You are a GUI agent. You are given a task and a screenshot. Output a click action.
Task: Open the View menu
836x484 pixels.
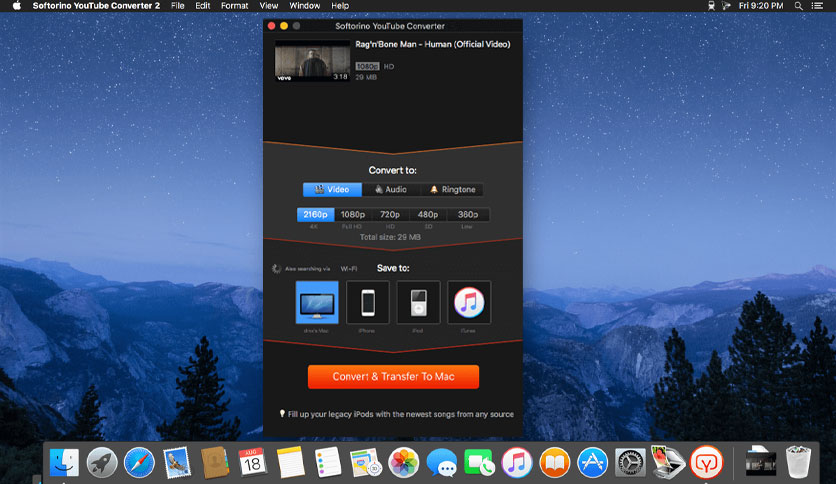click(x=269, y=6)
